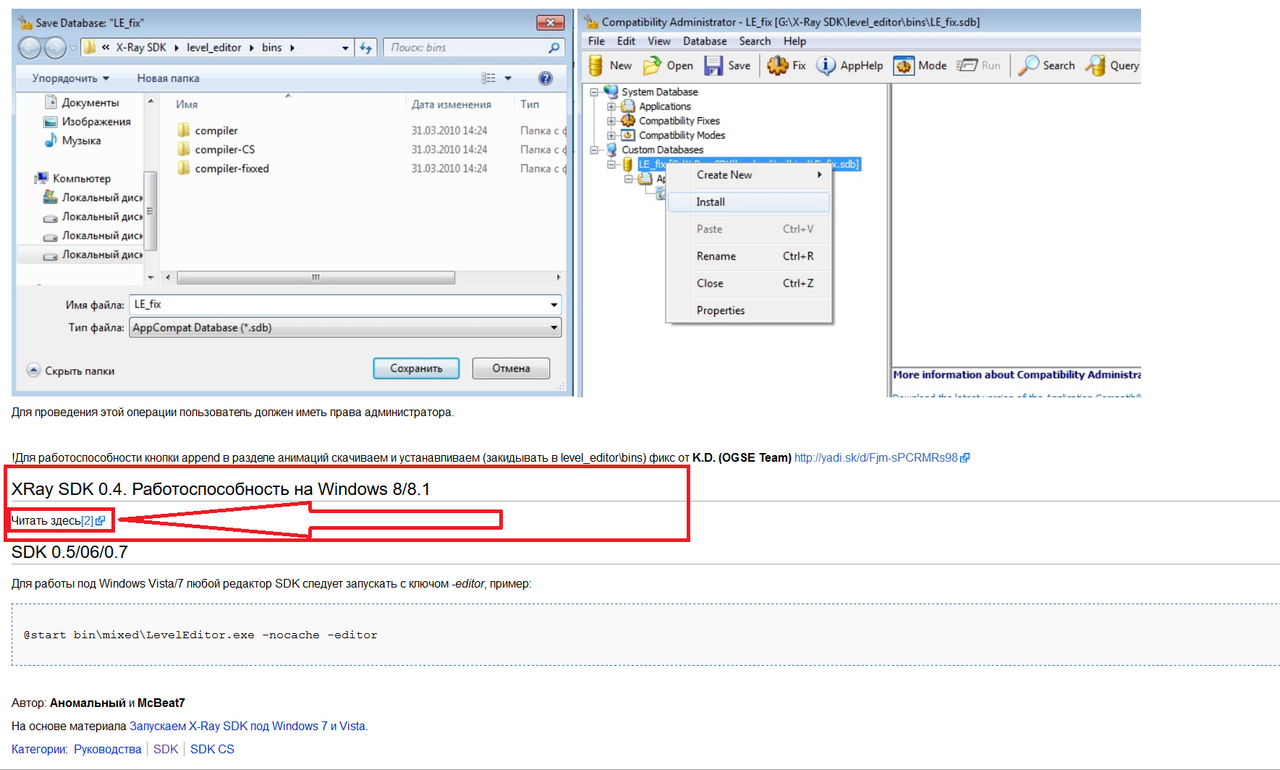Refresh the folder view in the Save dialog
This screenshot has width=1280, height=770.
pos(366,47)
